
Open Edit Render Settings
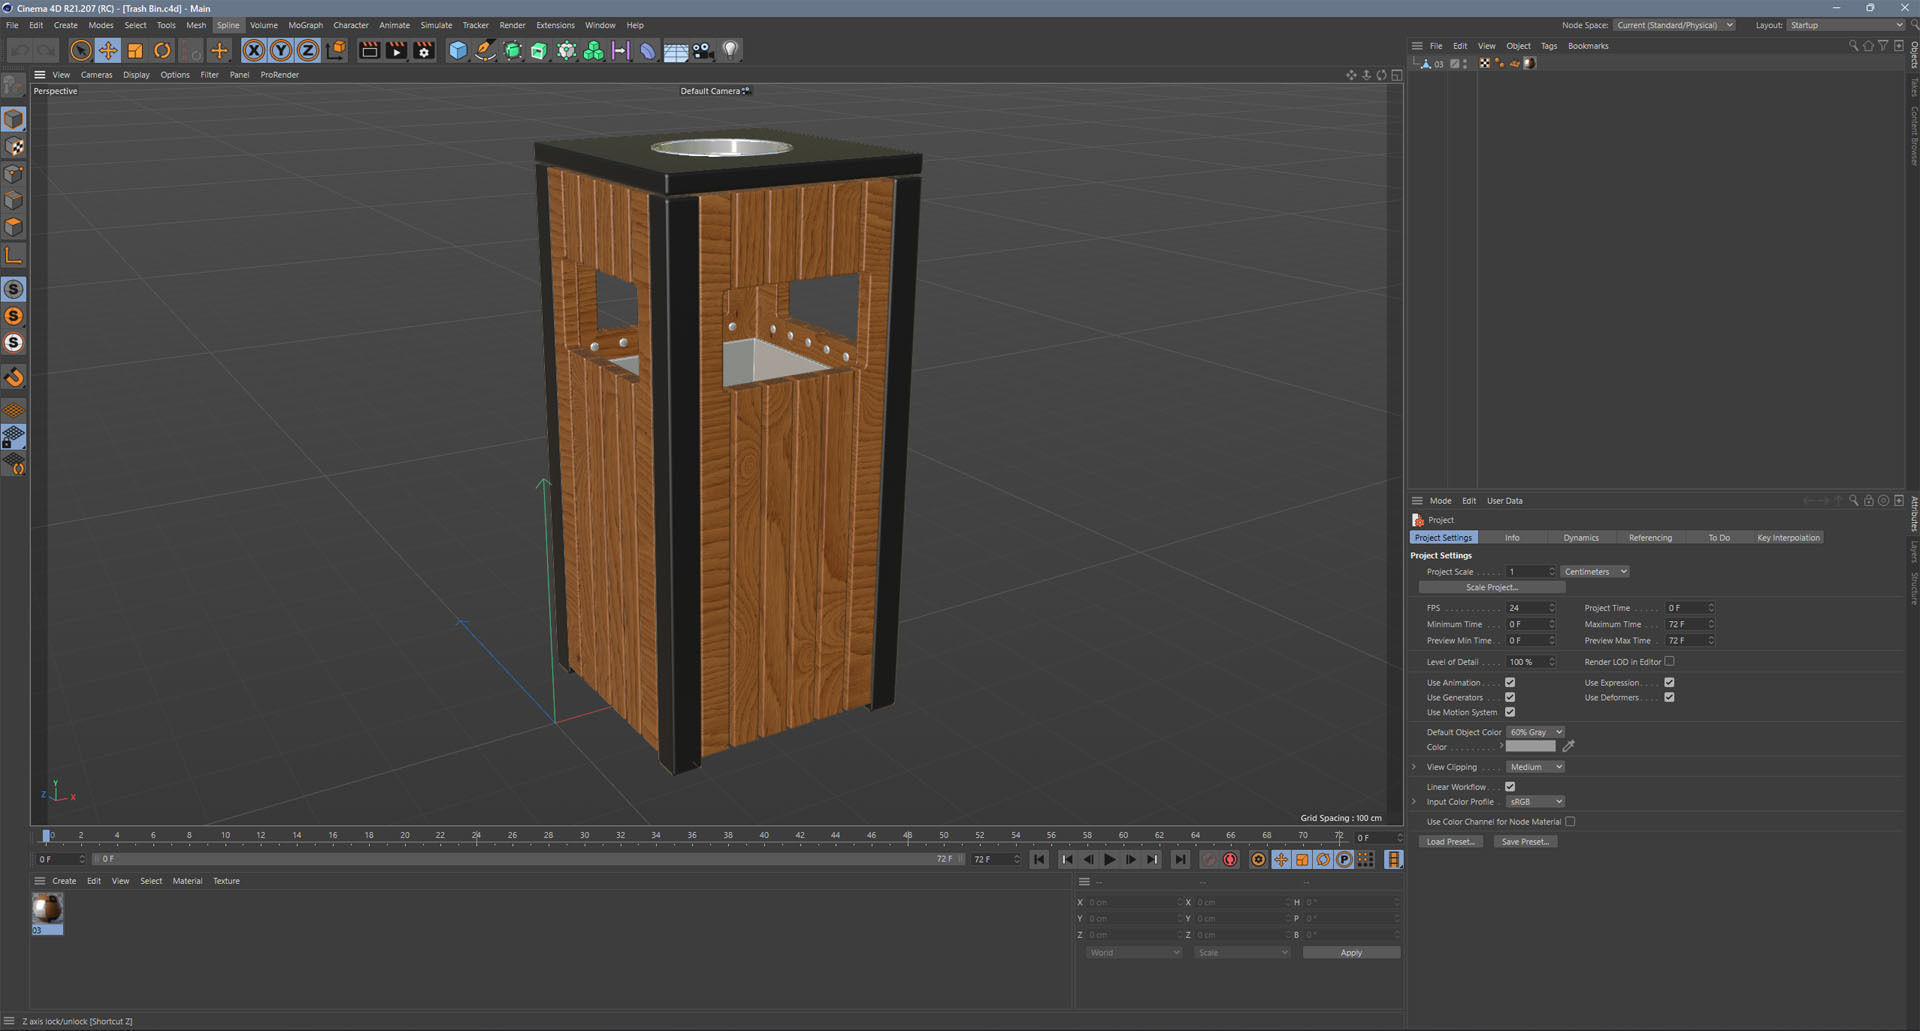[x=424, y=50]
